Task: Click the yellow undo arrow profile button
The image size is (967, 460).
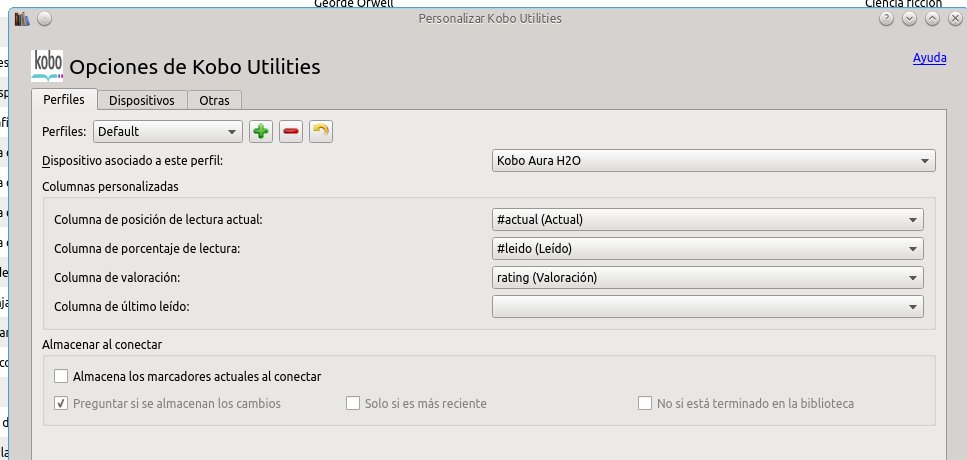Action: click(x=320, y=131)
